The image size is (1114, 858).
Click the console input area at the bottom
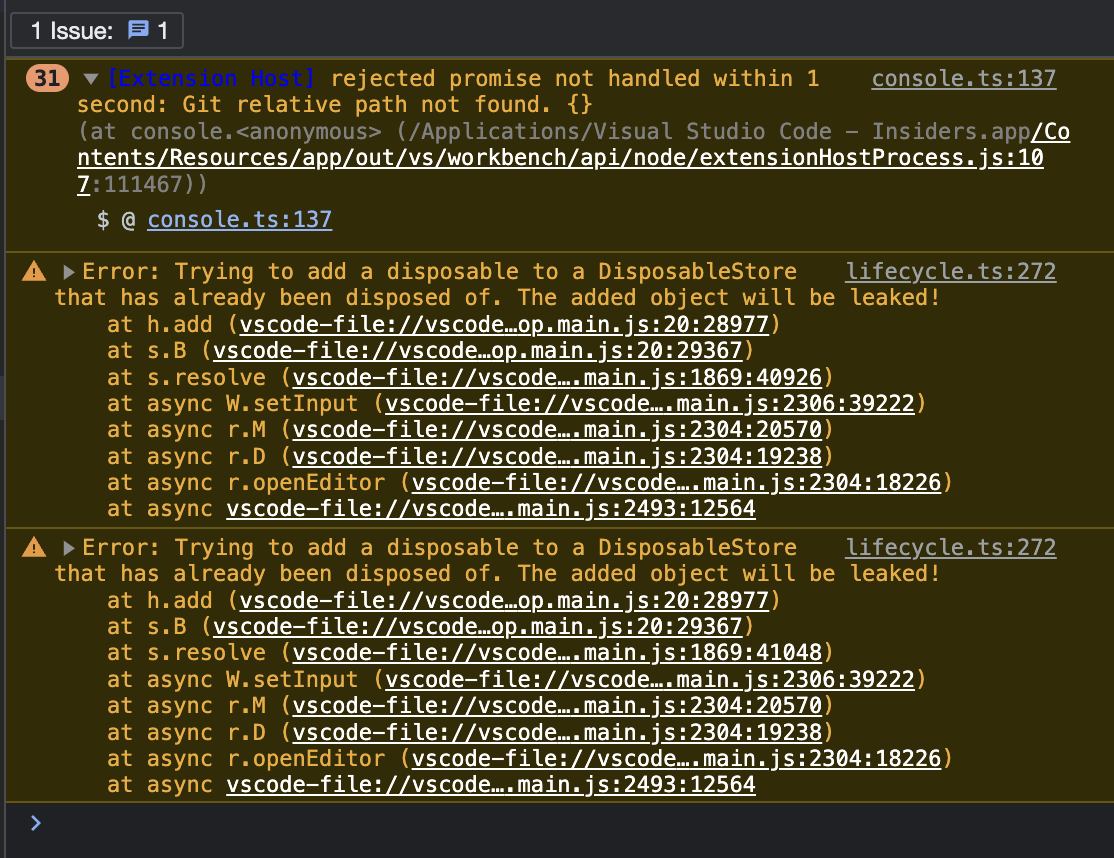tap(500, 823)
